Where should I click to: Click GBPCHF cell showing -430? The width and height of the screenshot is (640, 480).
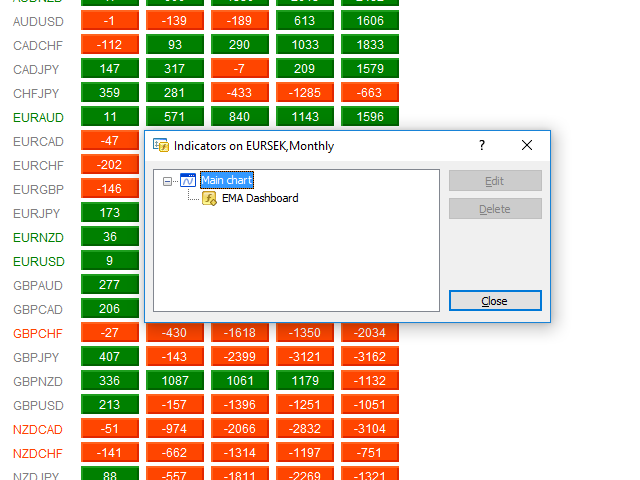tap(175, 333)
